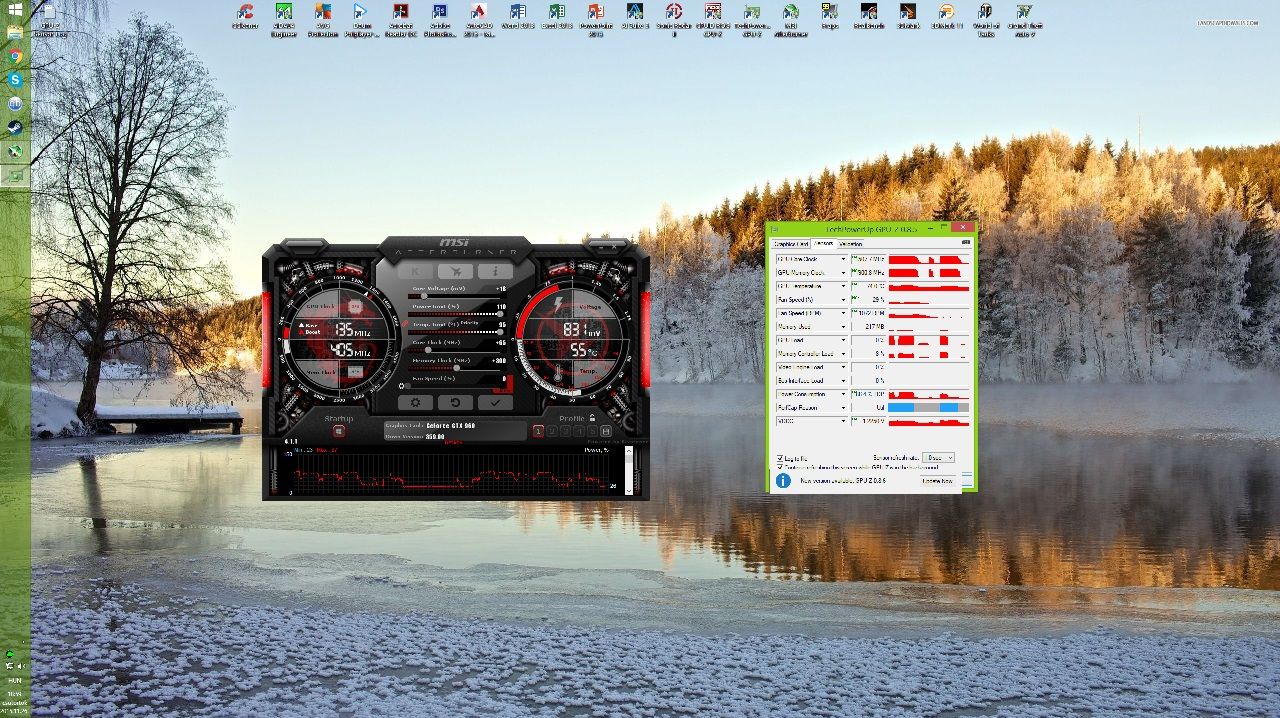
Task: Toggle Log to file checkbox in GPU-Z
Action: (x=780, y=457)
